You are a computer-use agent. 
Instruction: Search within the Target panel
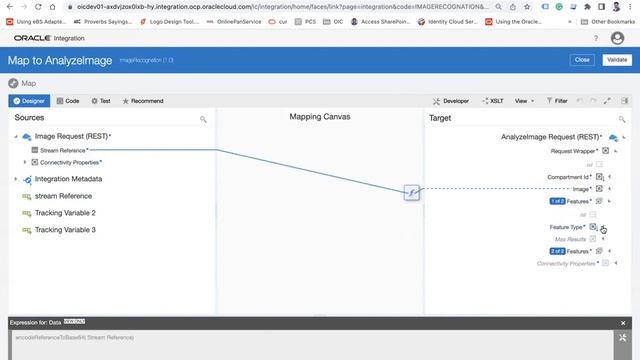pos(622,119)
